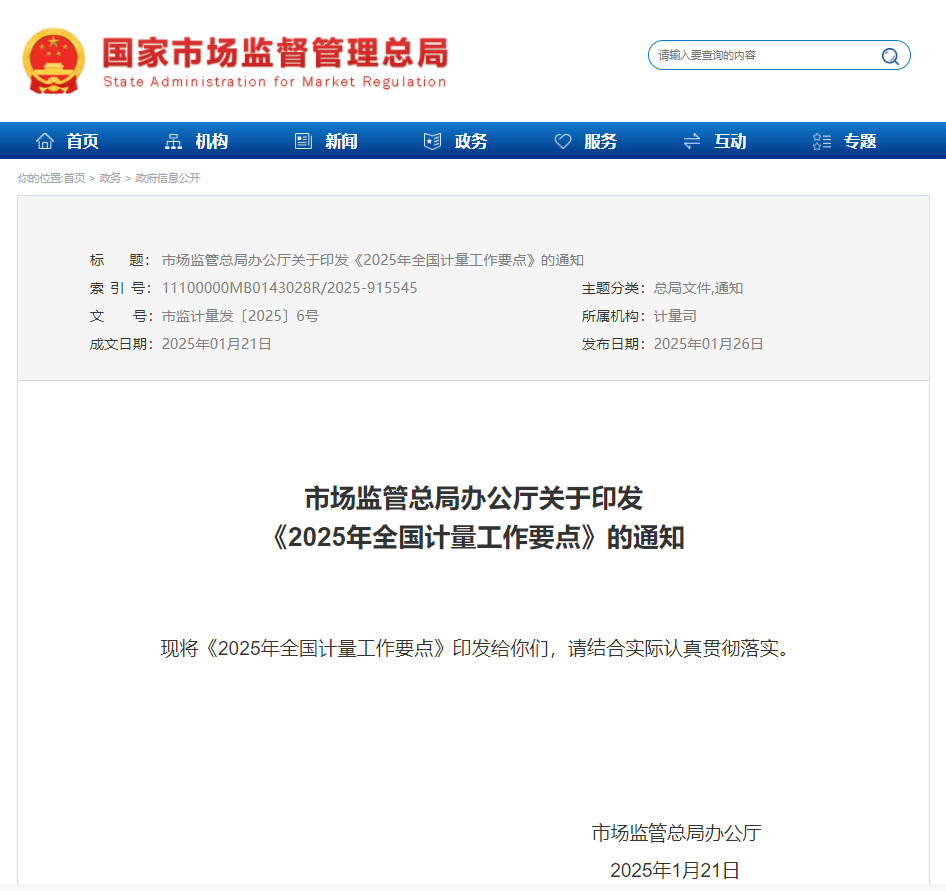This screenshot has height=891, width=946.
Task: Select document number 市监计量发〔2025〕6号
Action: tap(241, 316)
